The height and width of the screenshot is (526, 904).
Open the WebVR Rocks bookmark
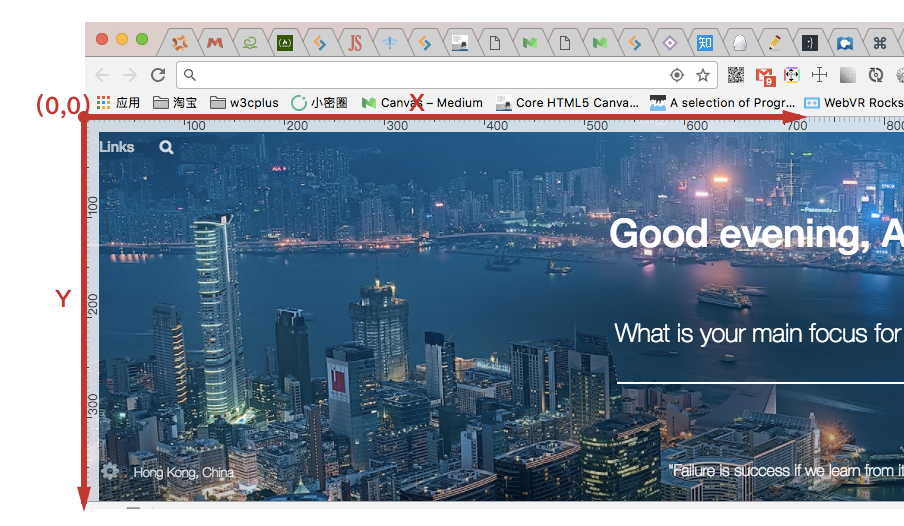(854, 103)
